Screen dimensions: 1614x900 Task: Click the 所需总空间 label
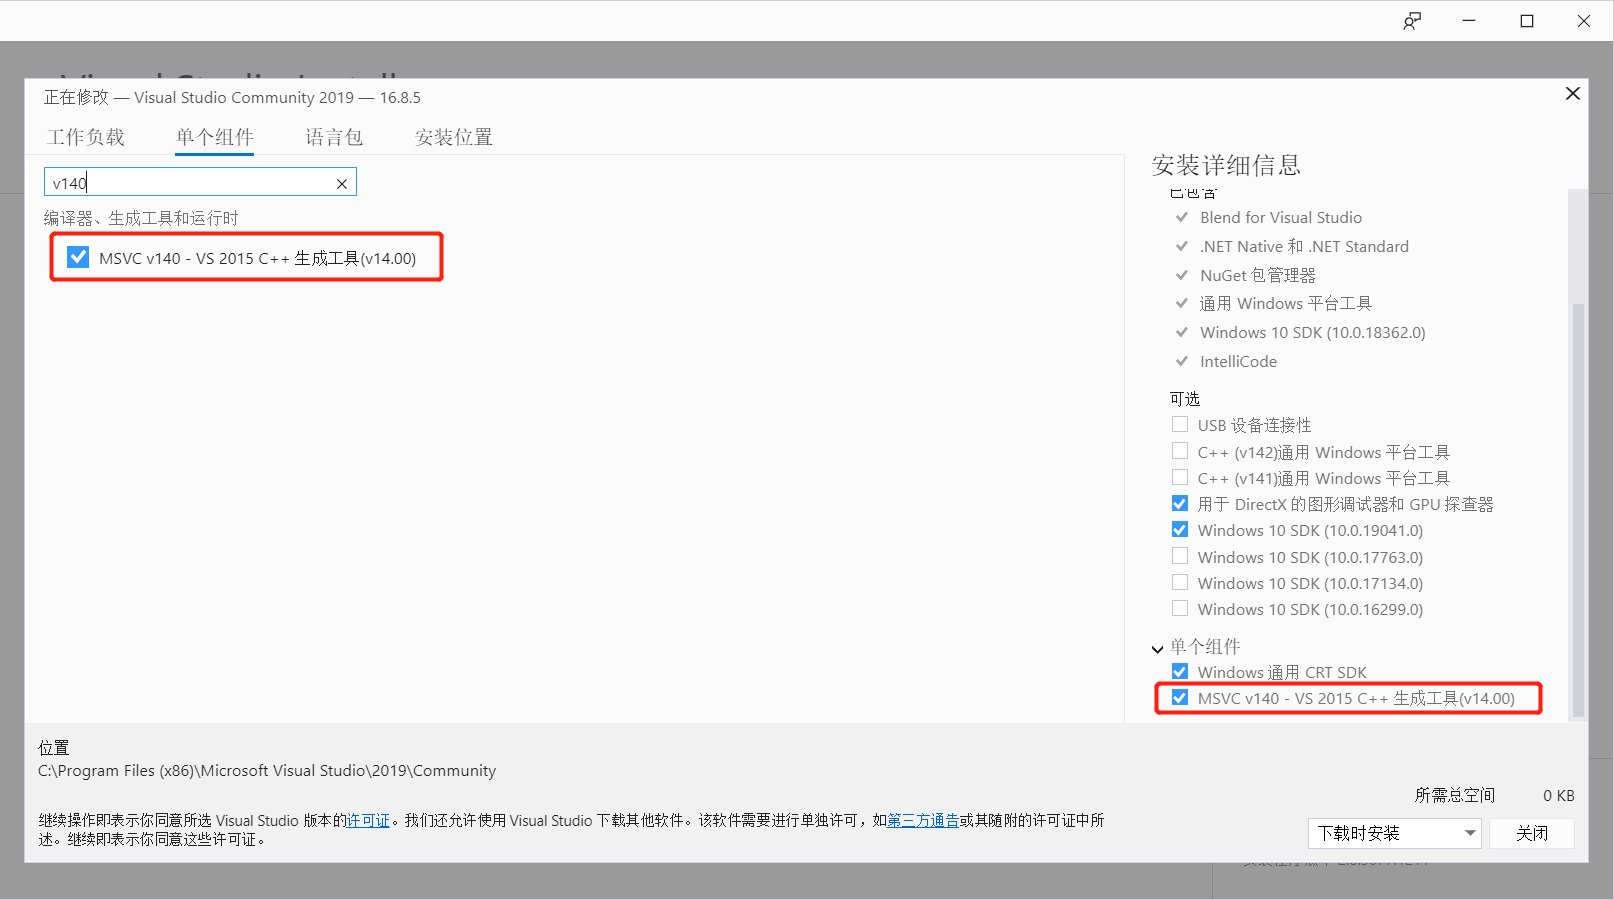pos(1454,795)
